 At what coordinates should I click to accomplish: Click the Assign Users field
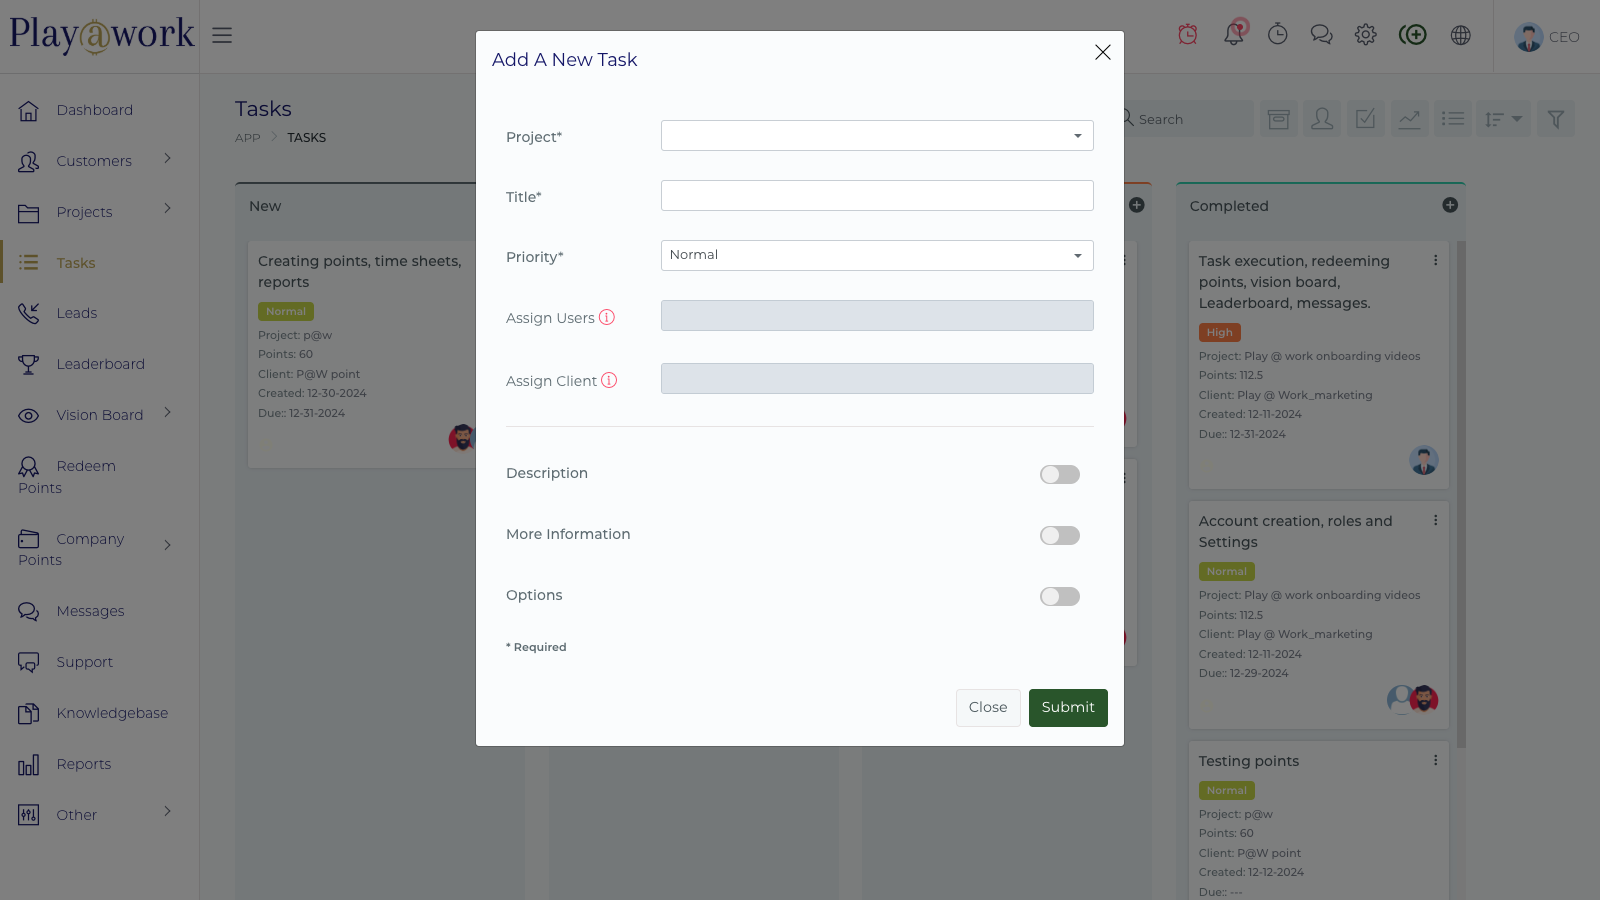876,316
